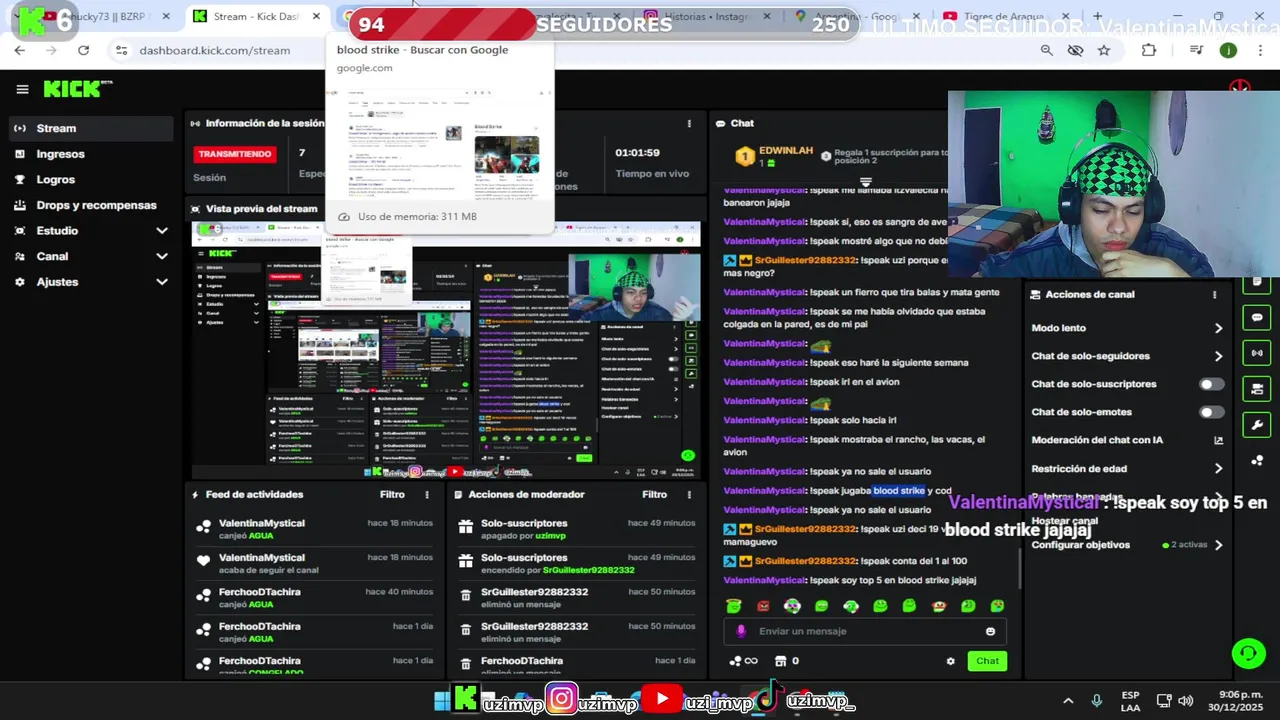This screenshot has height=720, width=1280.
Task: Go back in browser history
Action: coord(20,50)
